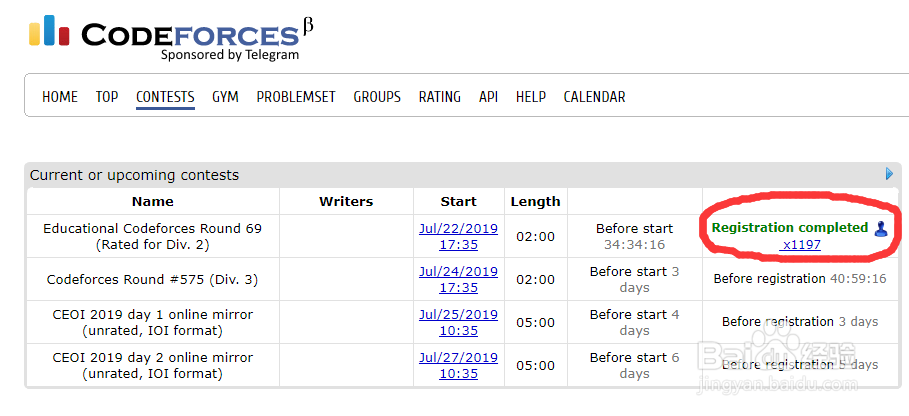Click the registered participant user icon
909x416 pixels.
tap(881, 228)
